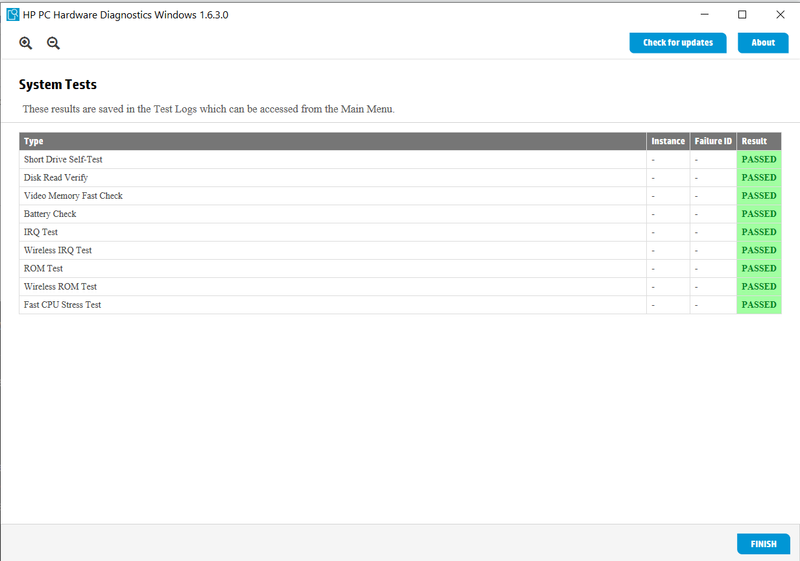Image resolution: width=800 pixels, height=561 pixels.
Task: Click PASSED result for Short Drive Self-Test
Action: point(759,160)
